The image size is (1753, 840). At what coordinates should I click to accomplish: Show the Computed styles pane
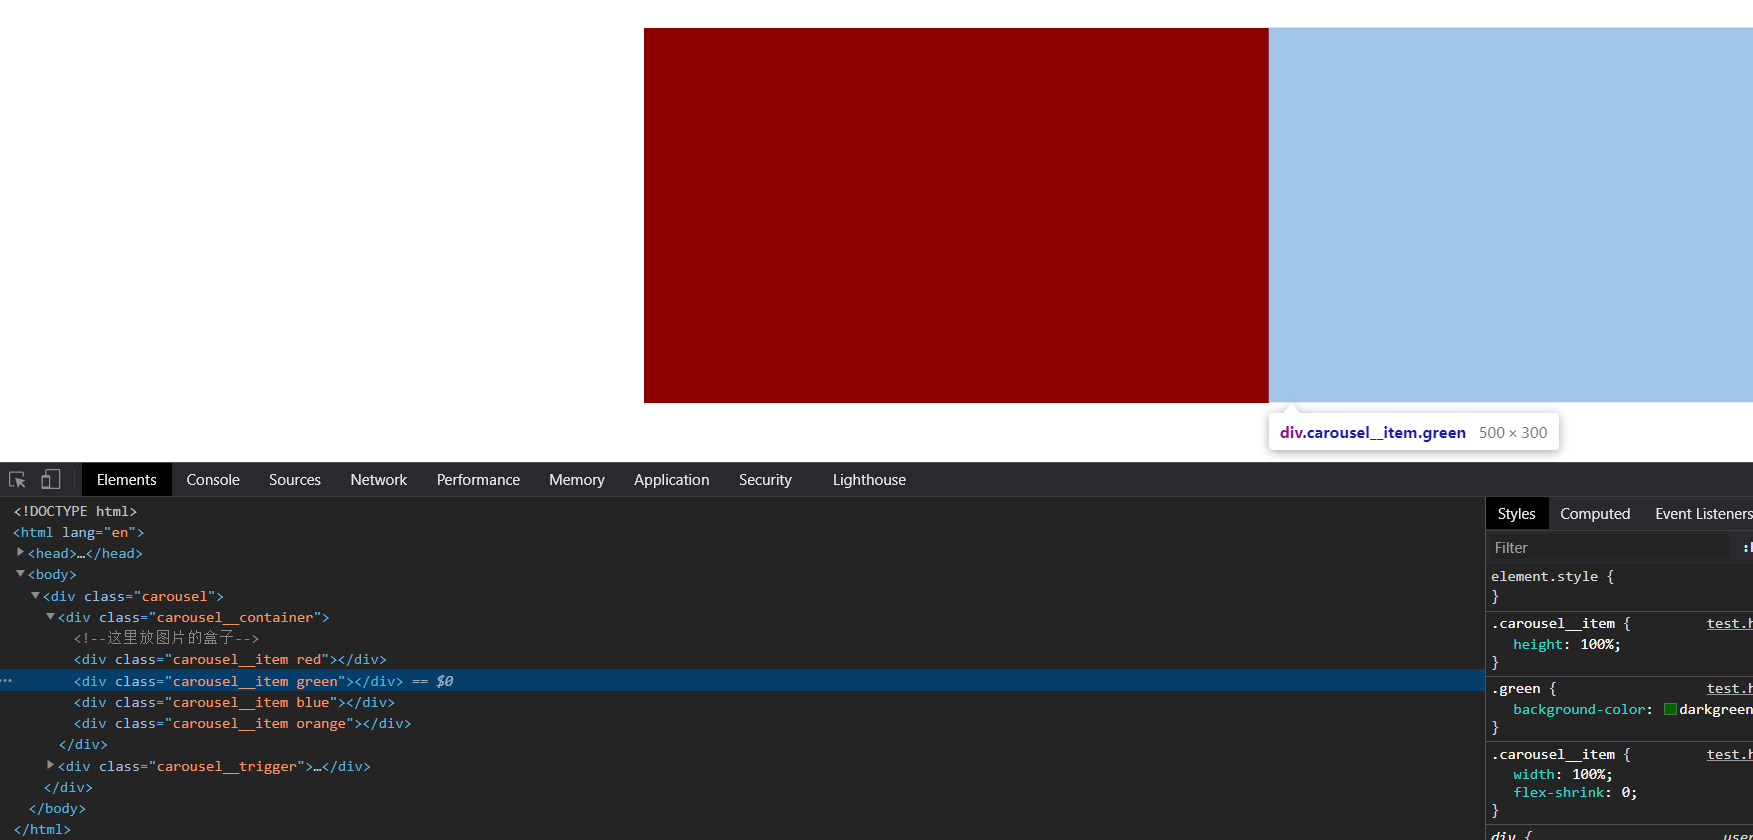click(x=1595, y=514)
